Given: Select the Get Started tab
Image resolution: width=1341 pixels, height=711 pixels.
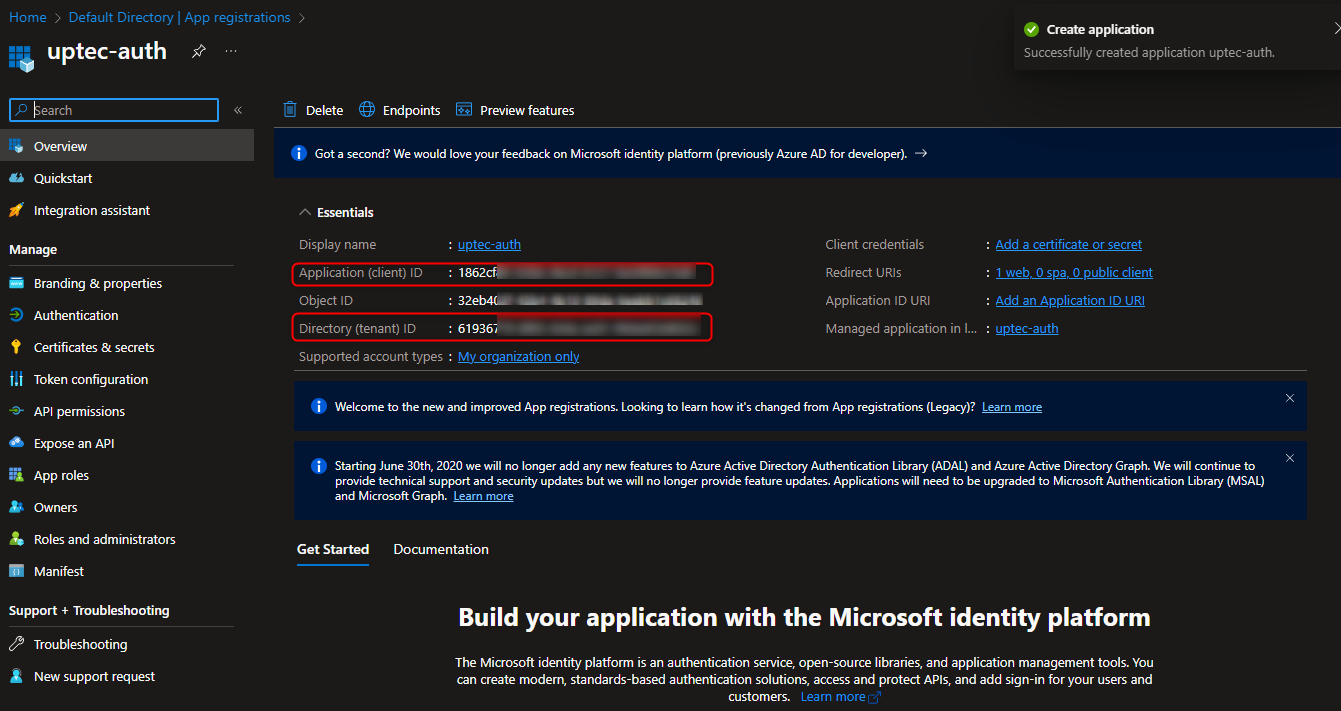Looking at the screenshot, I should click(x=333, y=549).
